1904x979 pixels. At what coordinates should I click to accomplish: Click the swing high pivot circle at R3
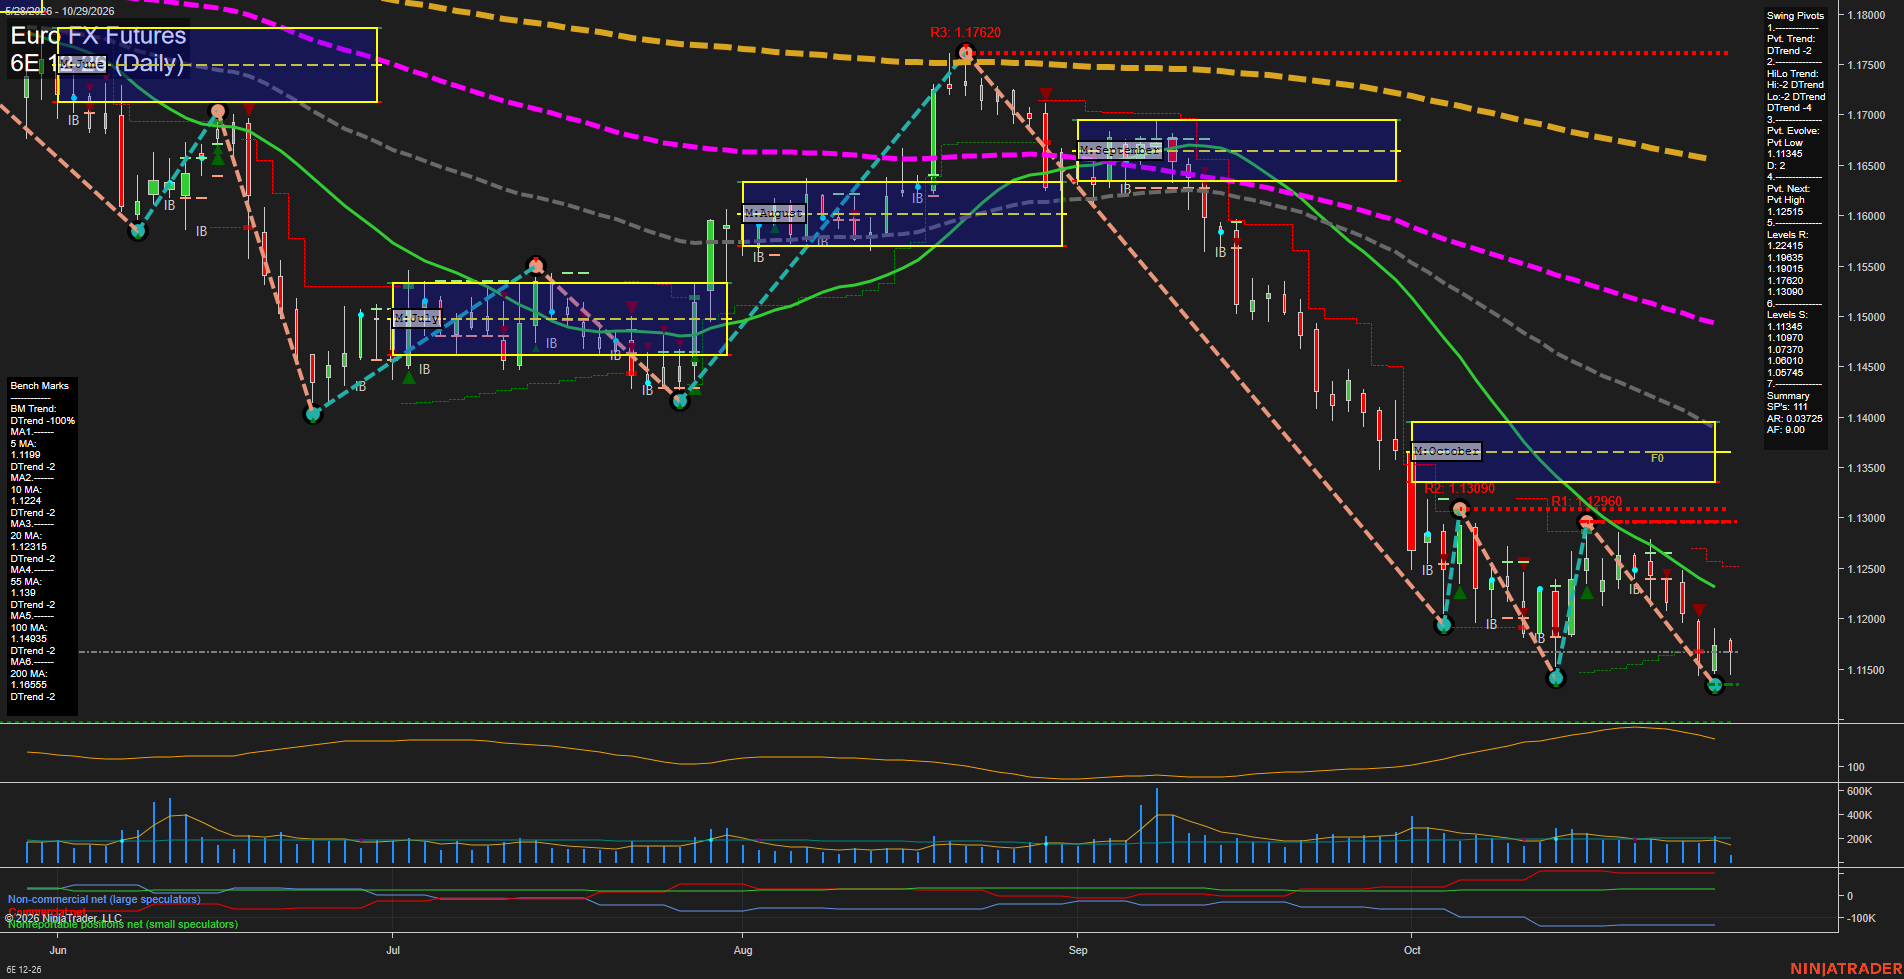pos(965,53)
